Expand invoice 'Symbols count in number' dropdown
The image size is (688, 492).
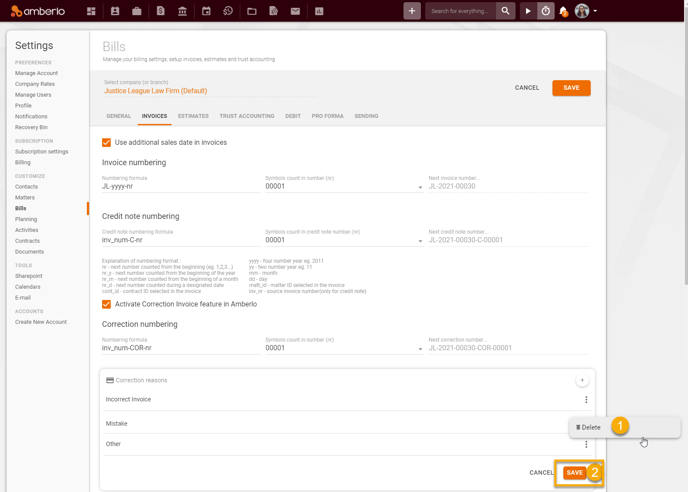point(420,187)
